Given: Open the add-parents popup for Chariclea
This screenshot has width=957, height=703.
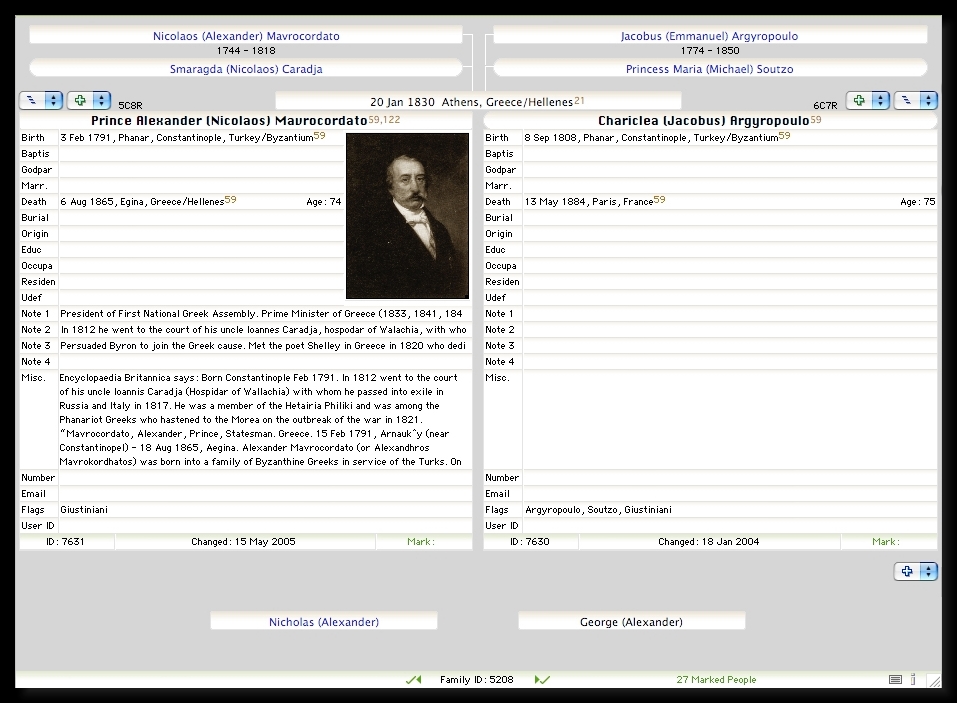Looking at the screenshot, I should coord(867,101).
